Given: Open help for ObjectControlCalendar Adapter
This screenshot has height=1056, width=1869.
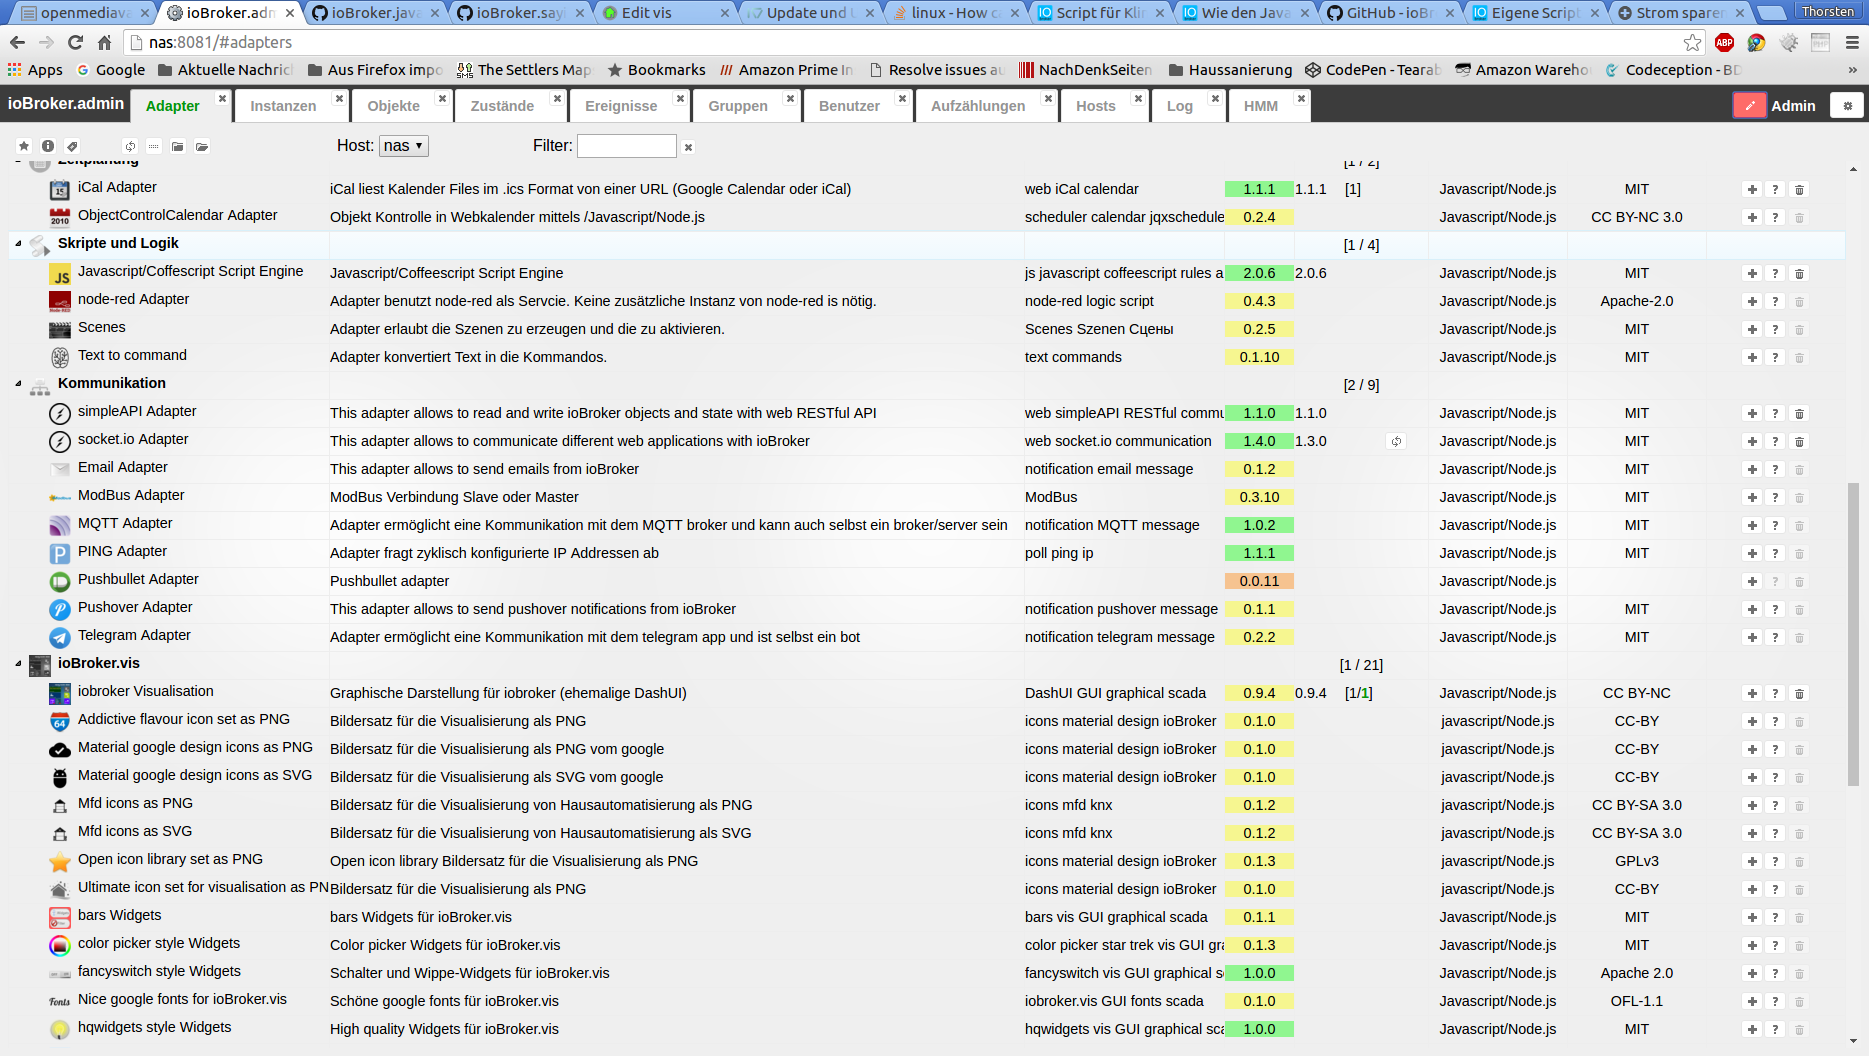Looking at the screenshot, I should point(1776,217).
